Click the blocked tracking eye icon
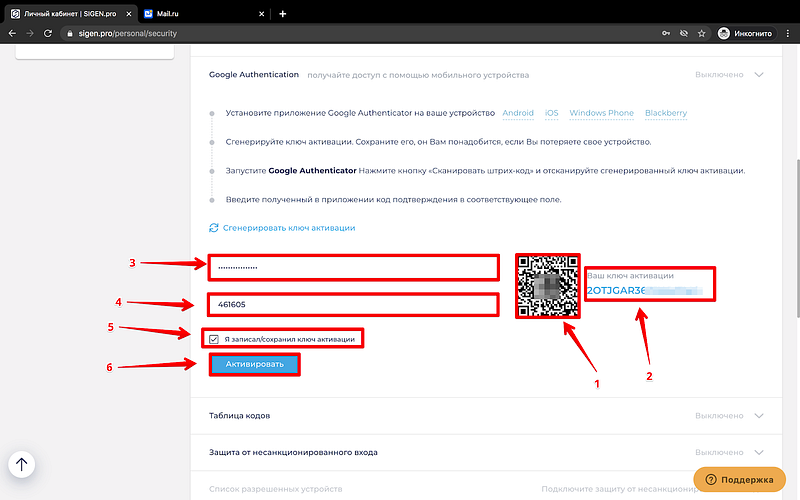Screen dimensions: 800x500 [x=684, y=33]
